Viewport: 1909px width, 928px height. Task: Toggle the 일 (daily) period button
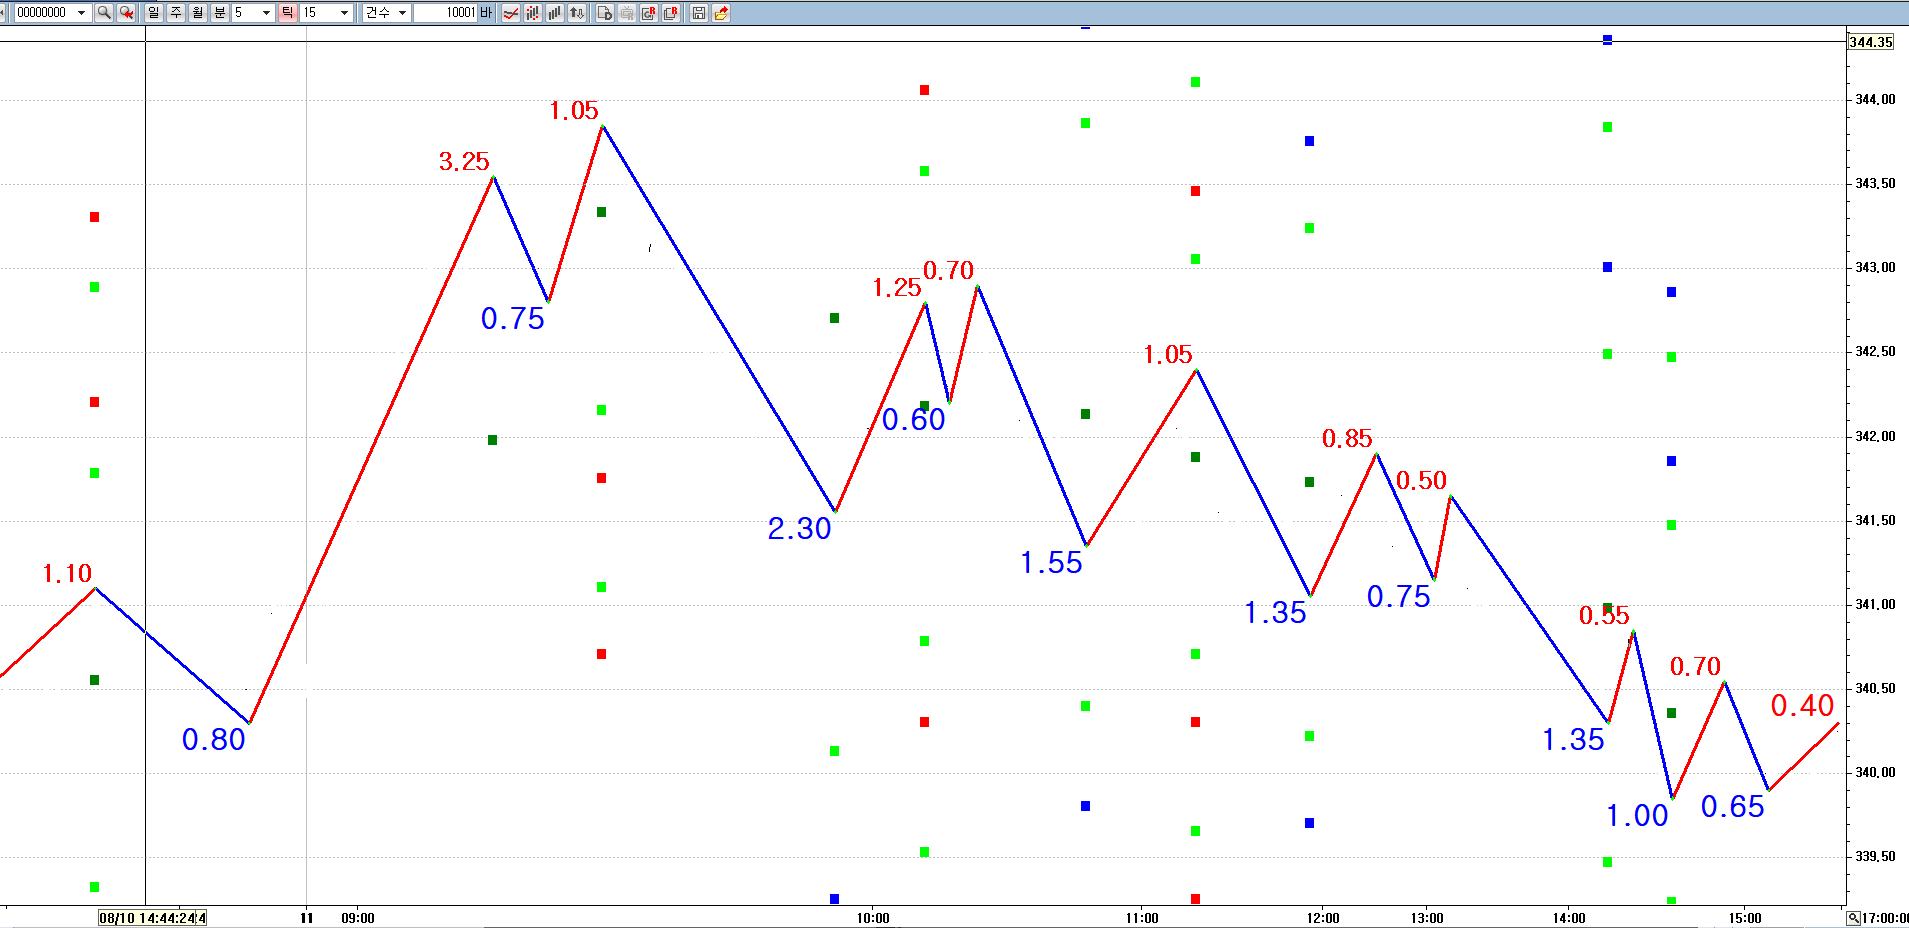(x=154, y=13)
